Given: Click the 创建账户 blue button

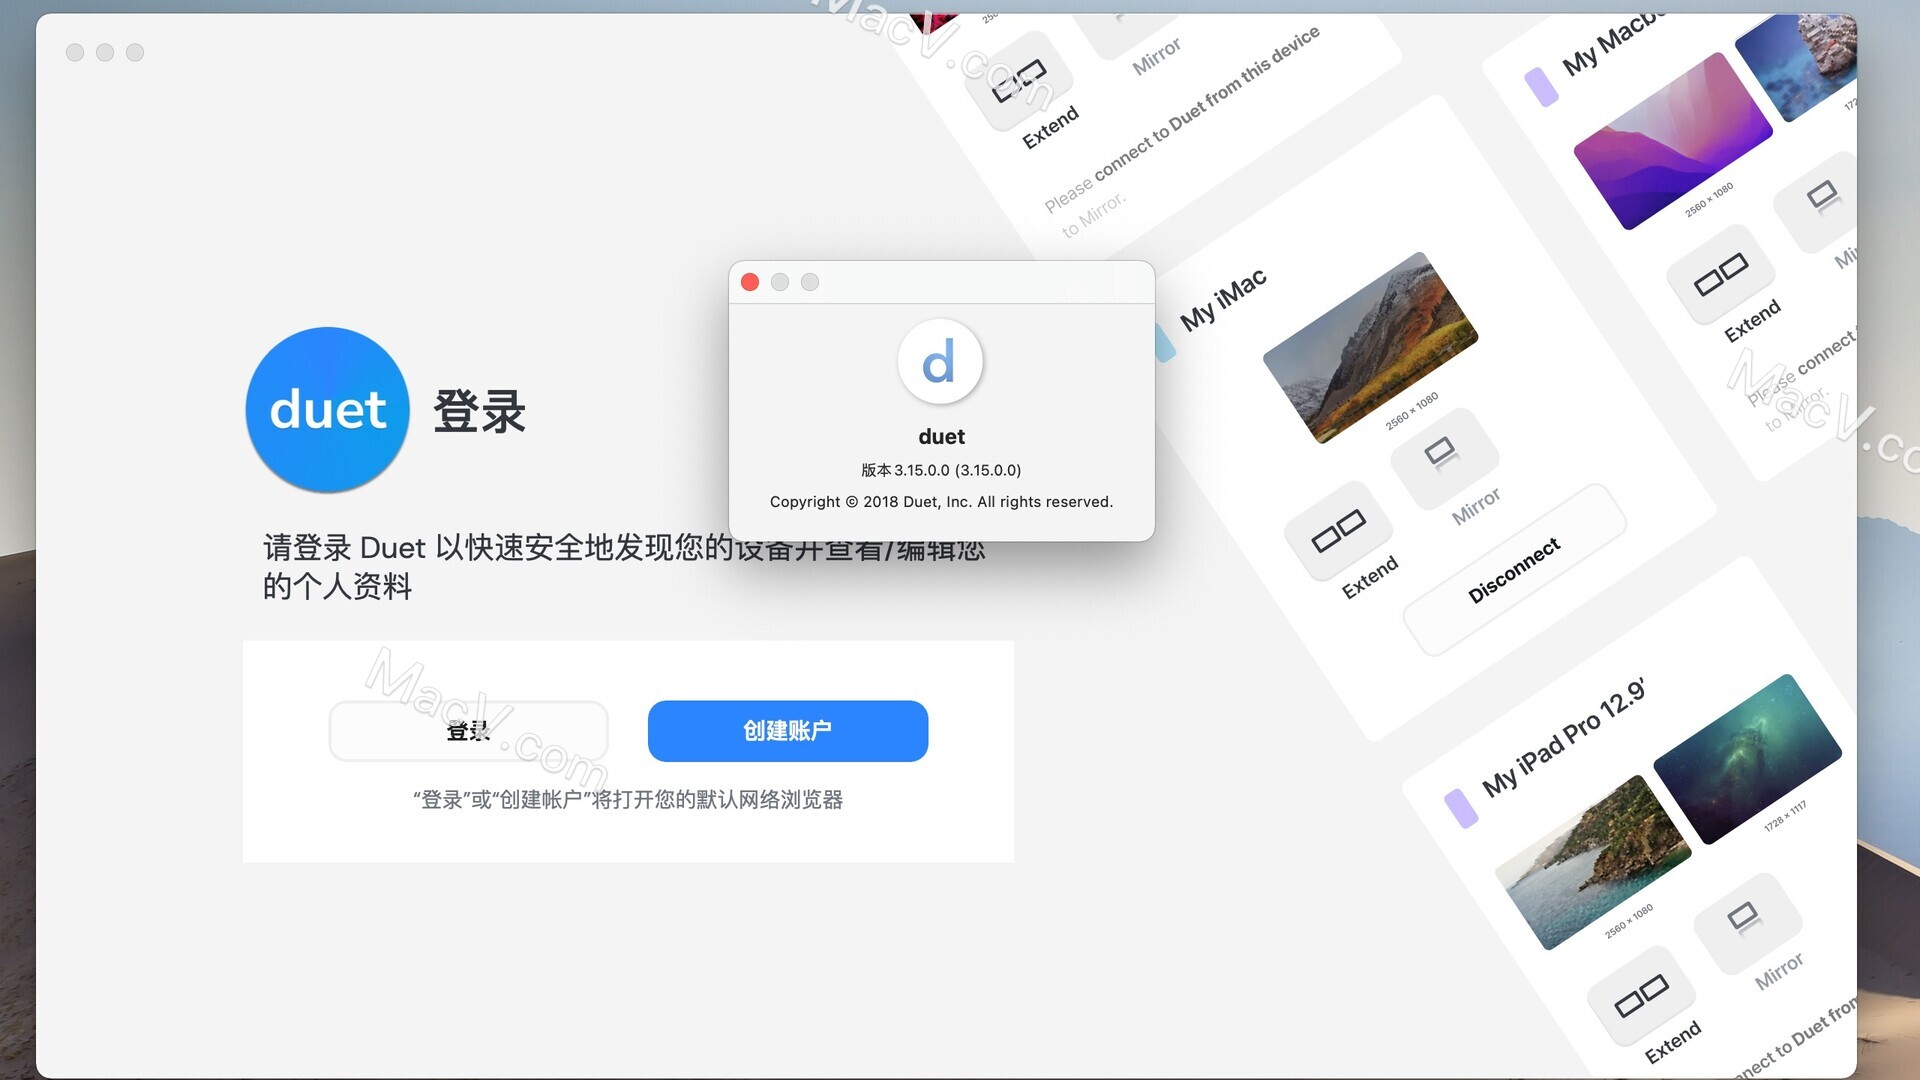Looking at the screenshot, I should coord(788,731).
